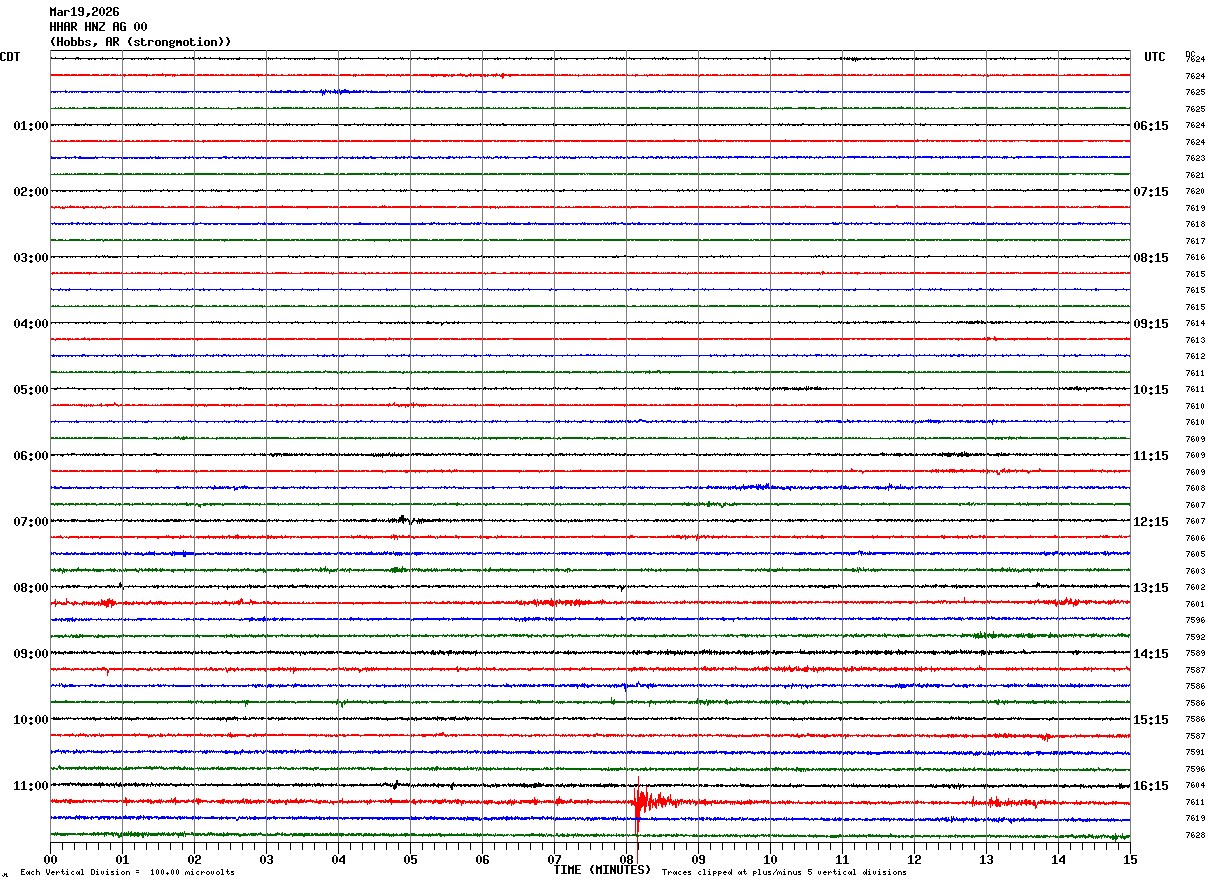Select minute 15 on the bottom time axis
Screen dimensions: 1210x886
pyautogui.click(x=1130, y=859)
